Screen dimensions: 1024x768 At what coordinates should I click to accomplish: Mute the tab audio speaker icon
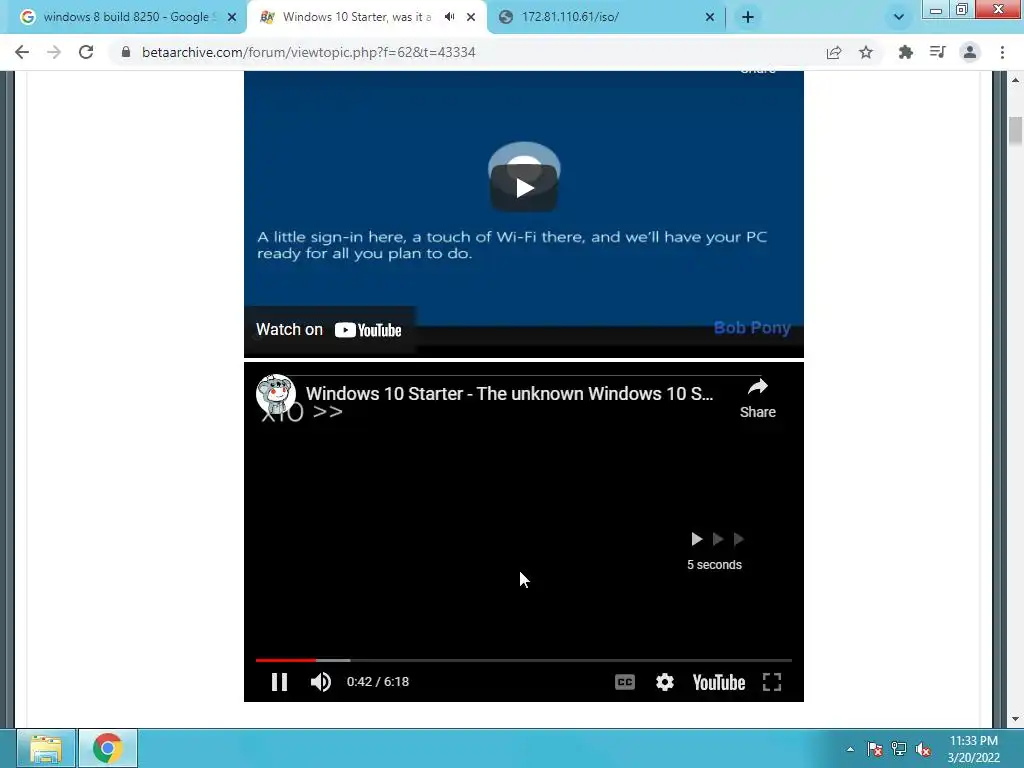point(449,17)
